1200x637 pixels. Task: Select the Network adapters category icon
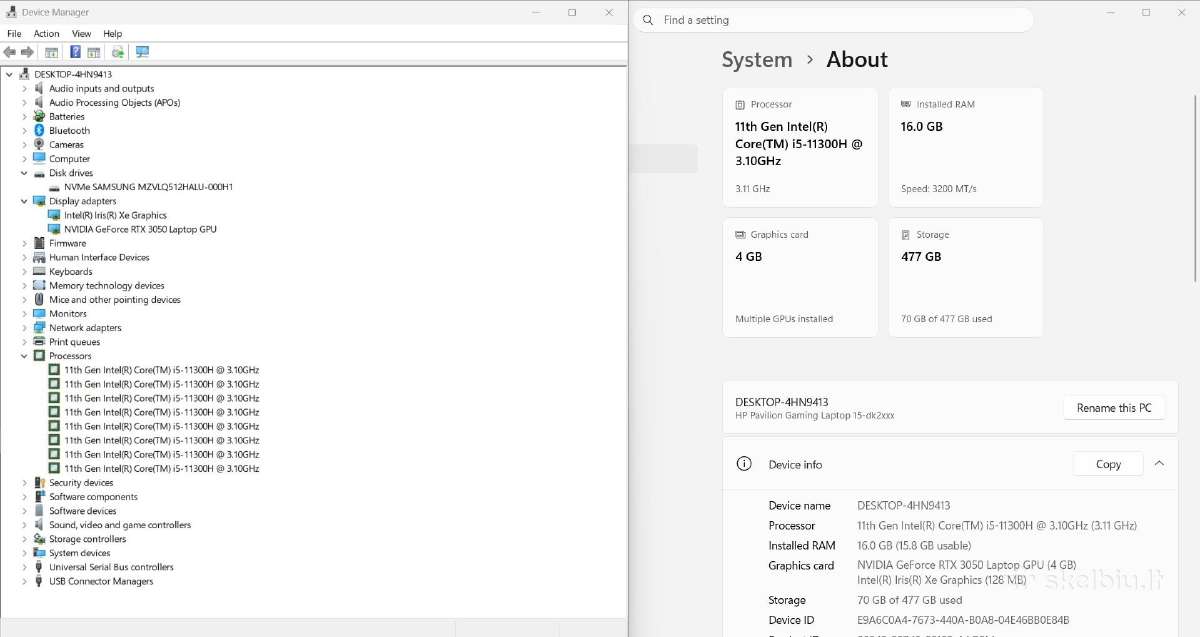point(39,328)
